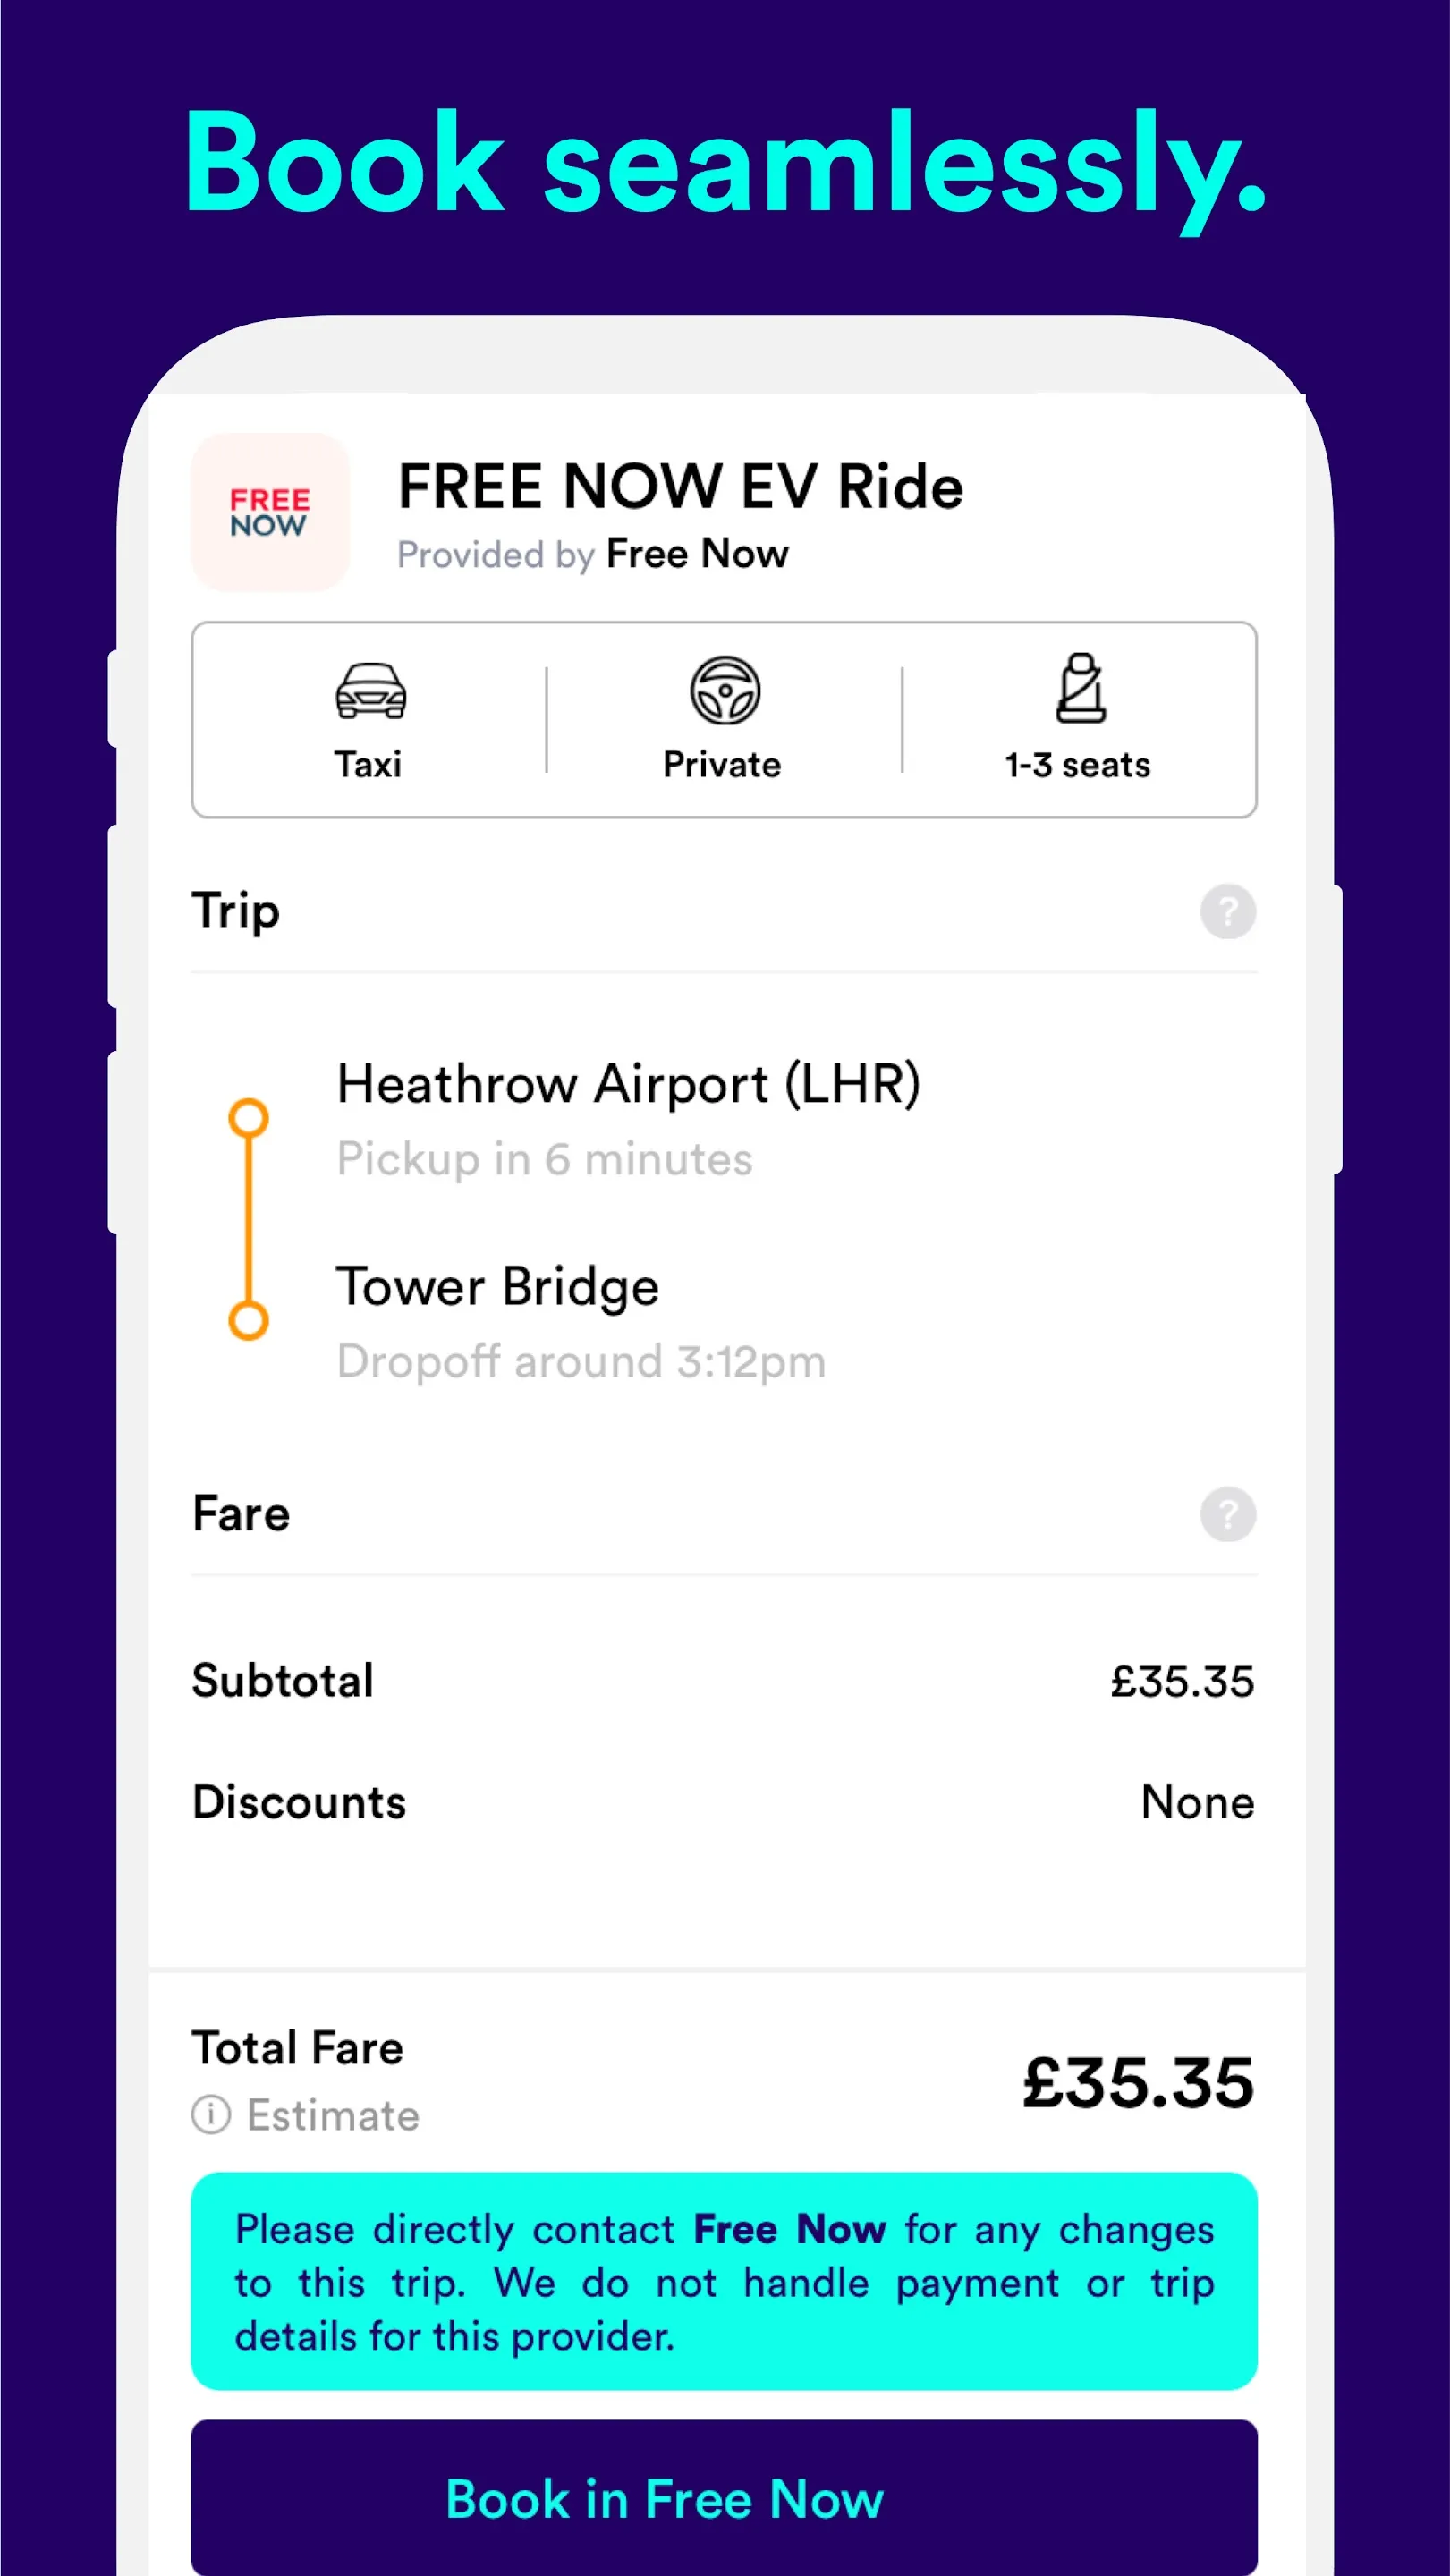Tap the Pickup in 6 minutes text
Screen dimensions: 1450x2576
tap(545, 1160)
